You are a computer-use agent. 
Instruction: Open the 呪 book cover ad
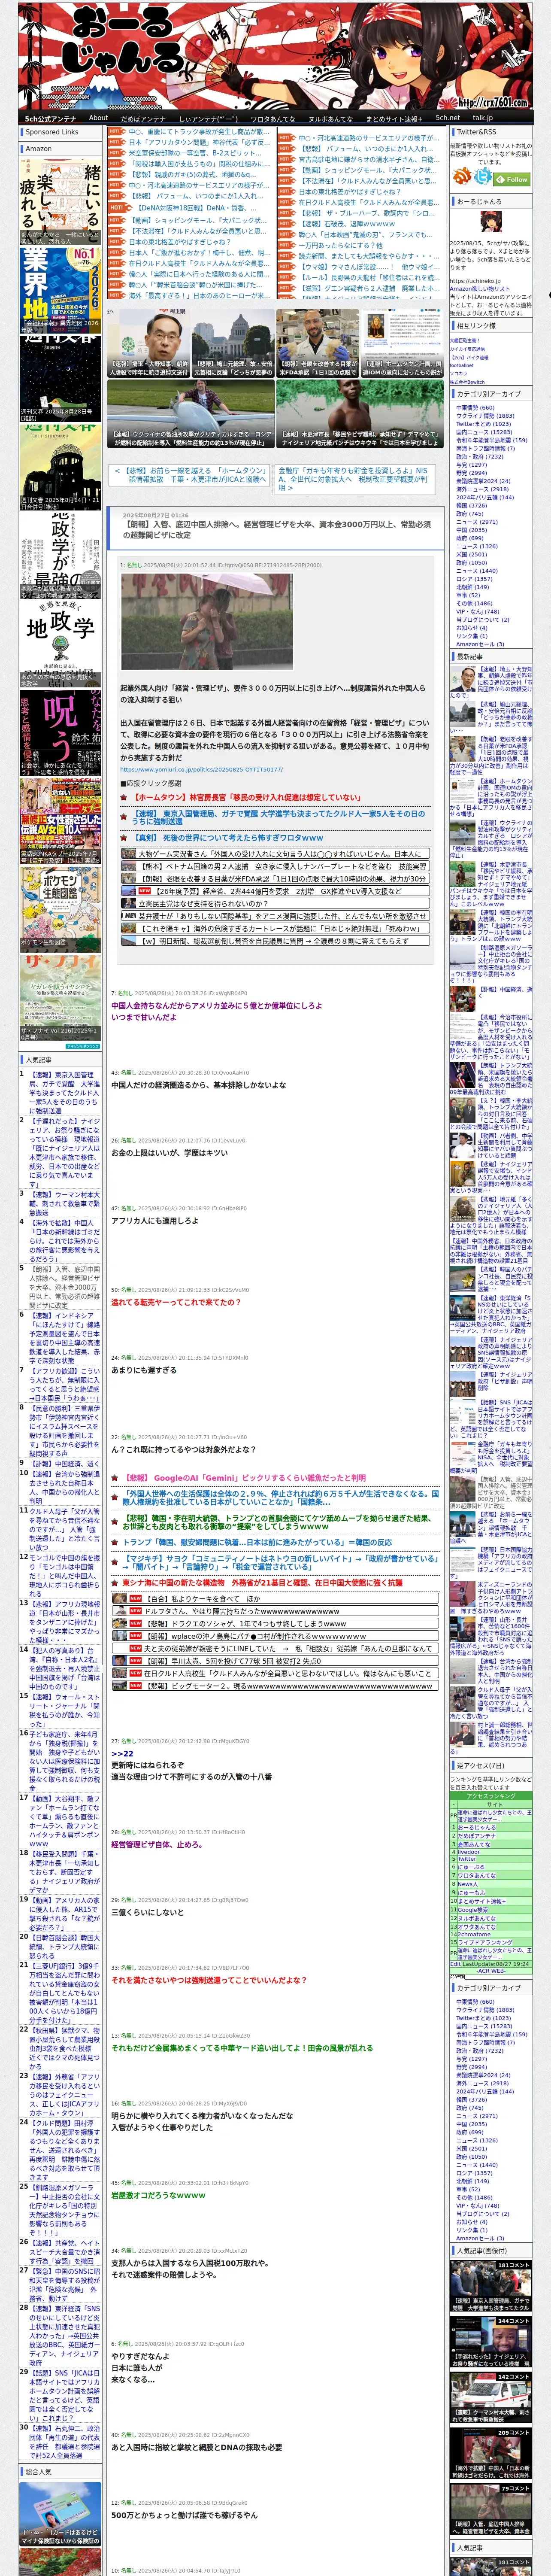click(x=60, y=733)
